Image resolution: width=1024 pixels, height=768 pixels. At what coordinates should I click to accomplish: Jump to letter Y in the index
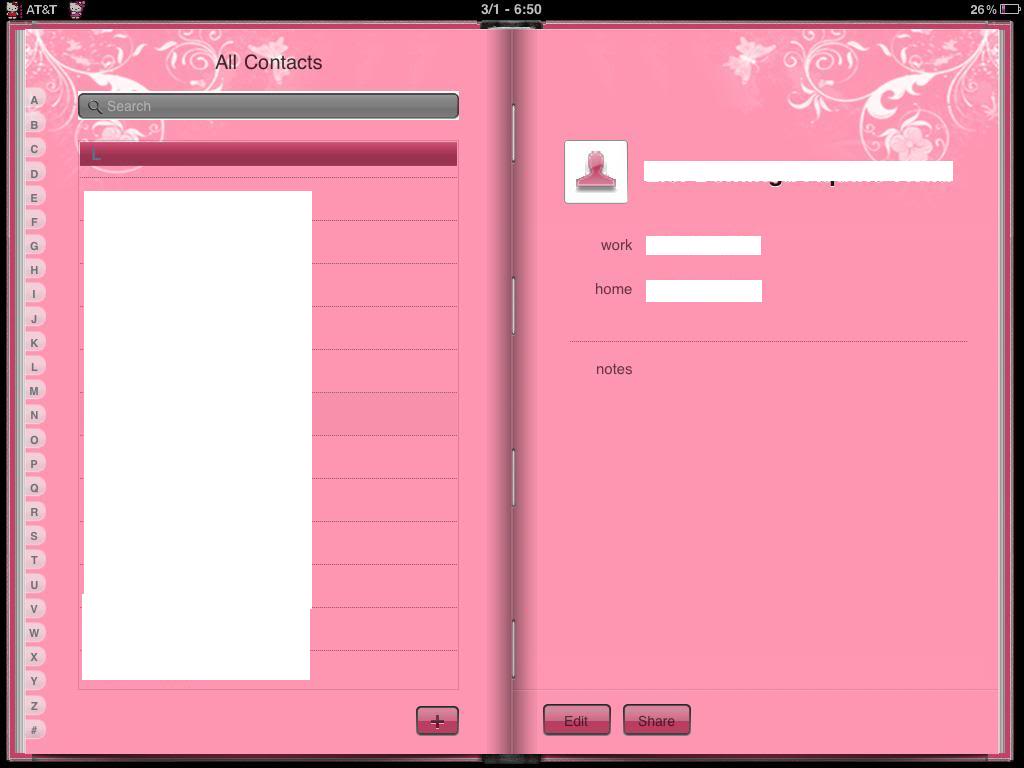(x=34, y=681)
